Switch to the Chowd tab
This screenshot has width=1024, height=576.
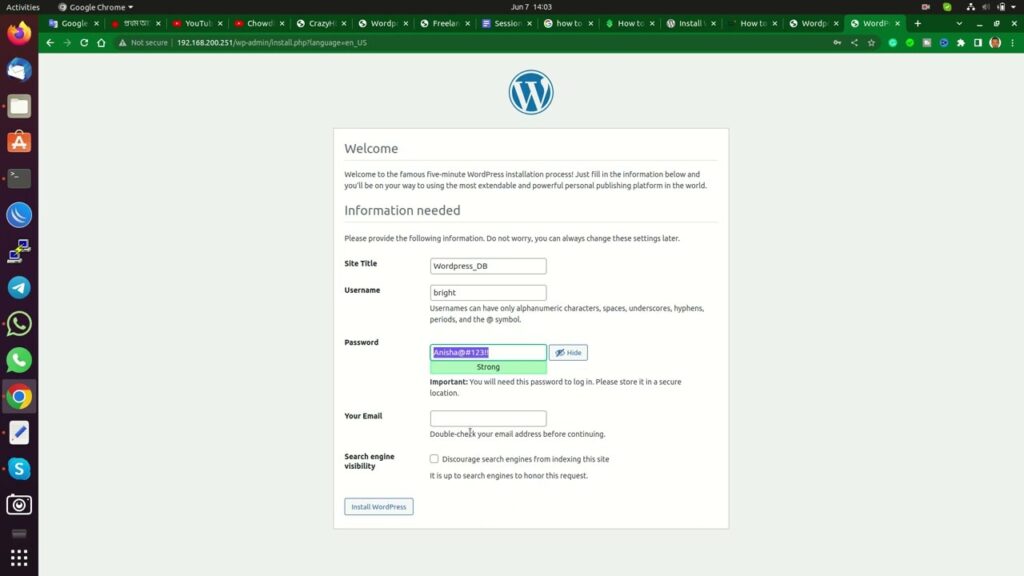[259, 24]
